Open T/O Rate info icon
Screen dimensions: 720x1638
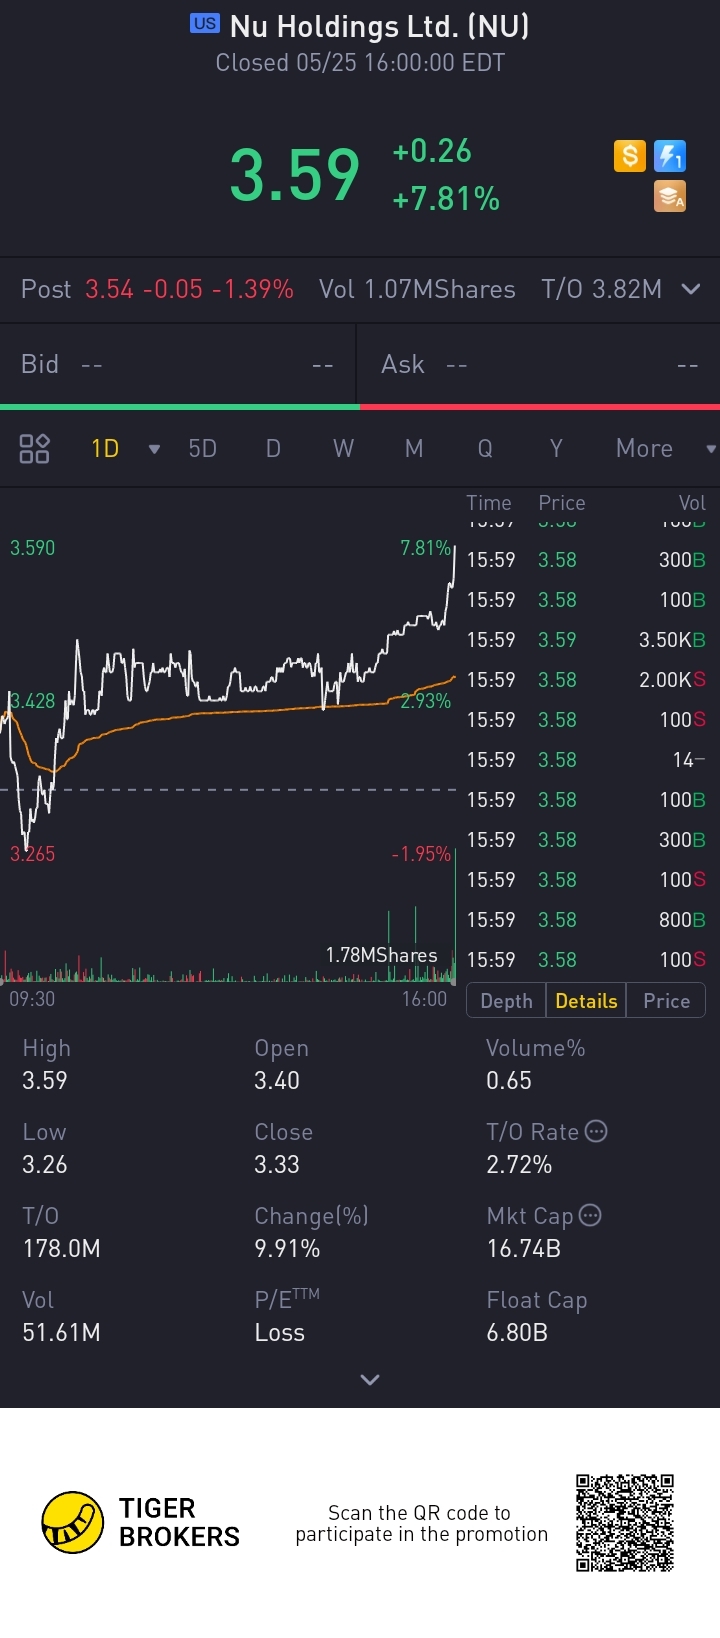point(596,1132)
